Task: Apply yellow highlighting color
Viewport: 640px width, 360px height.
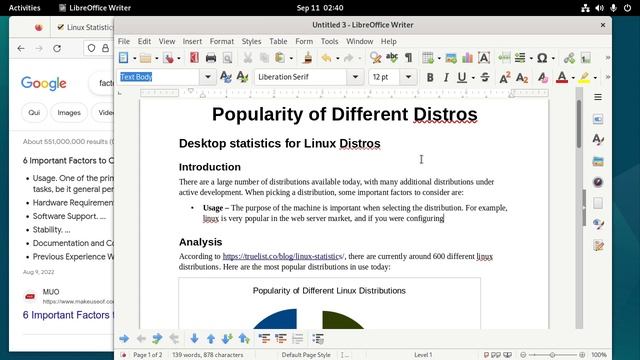Action: pos(584,77)
